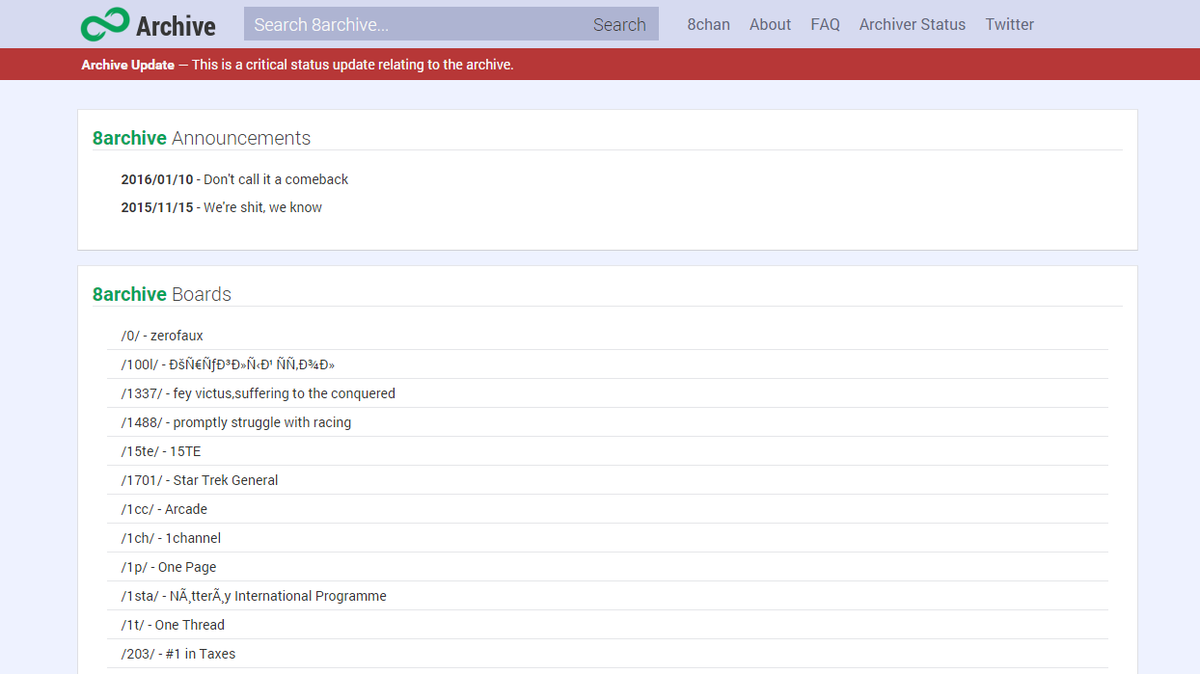Click the Archive site title
Image resolution: width=1200 pixels, height=674 pixels.
176,25
